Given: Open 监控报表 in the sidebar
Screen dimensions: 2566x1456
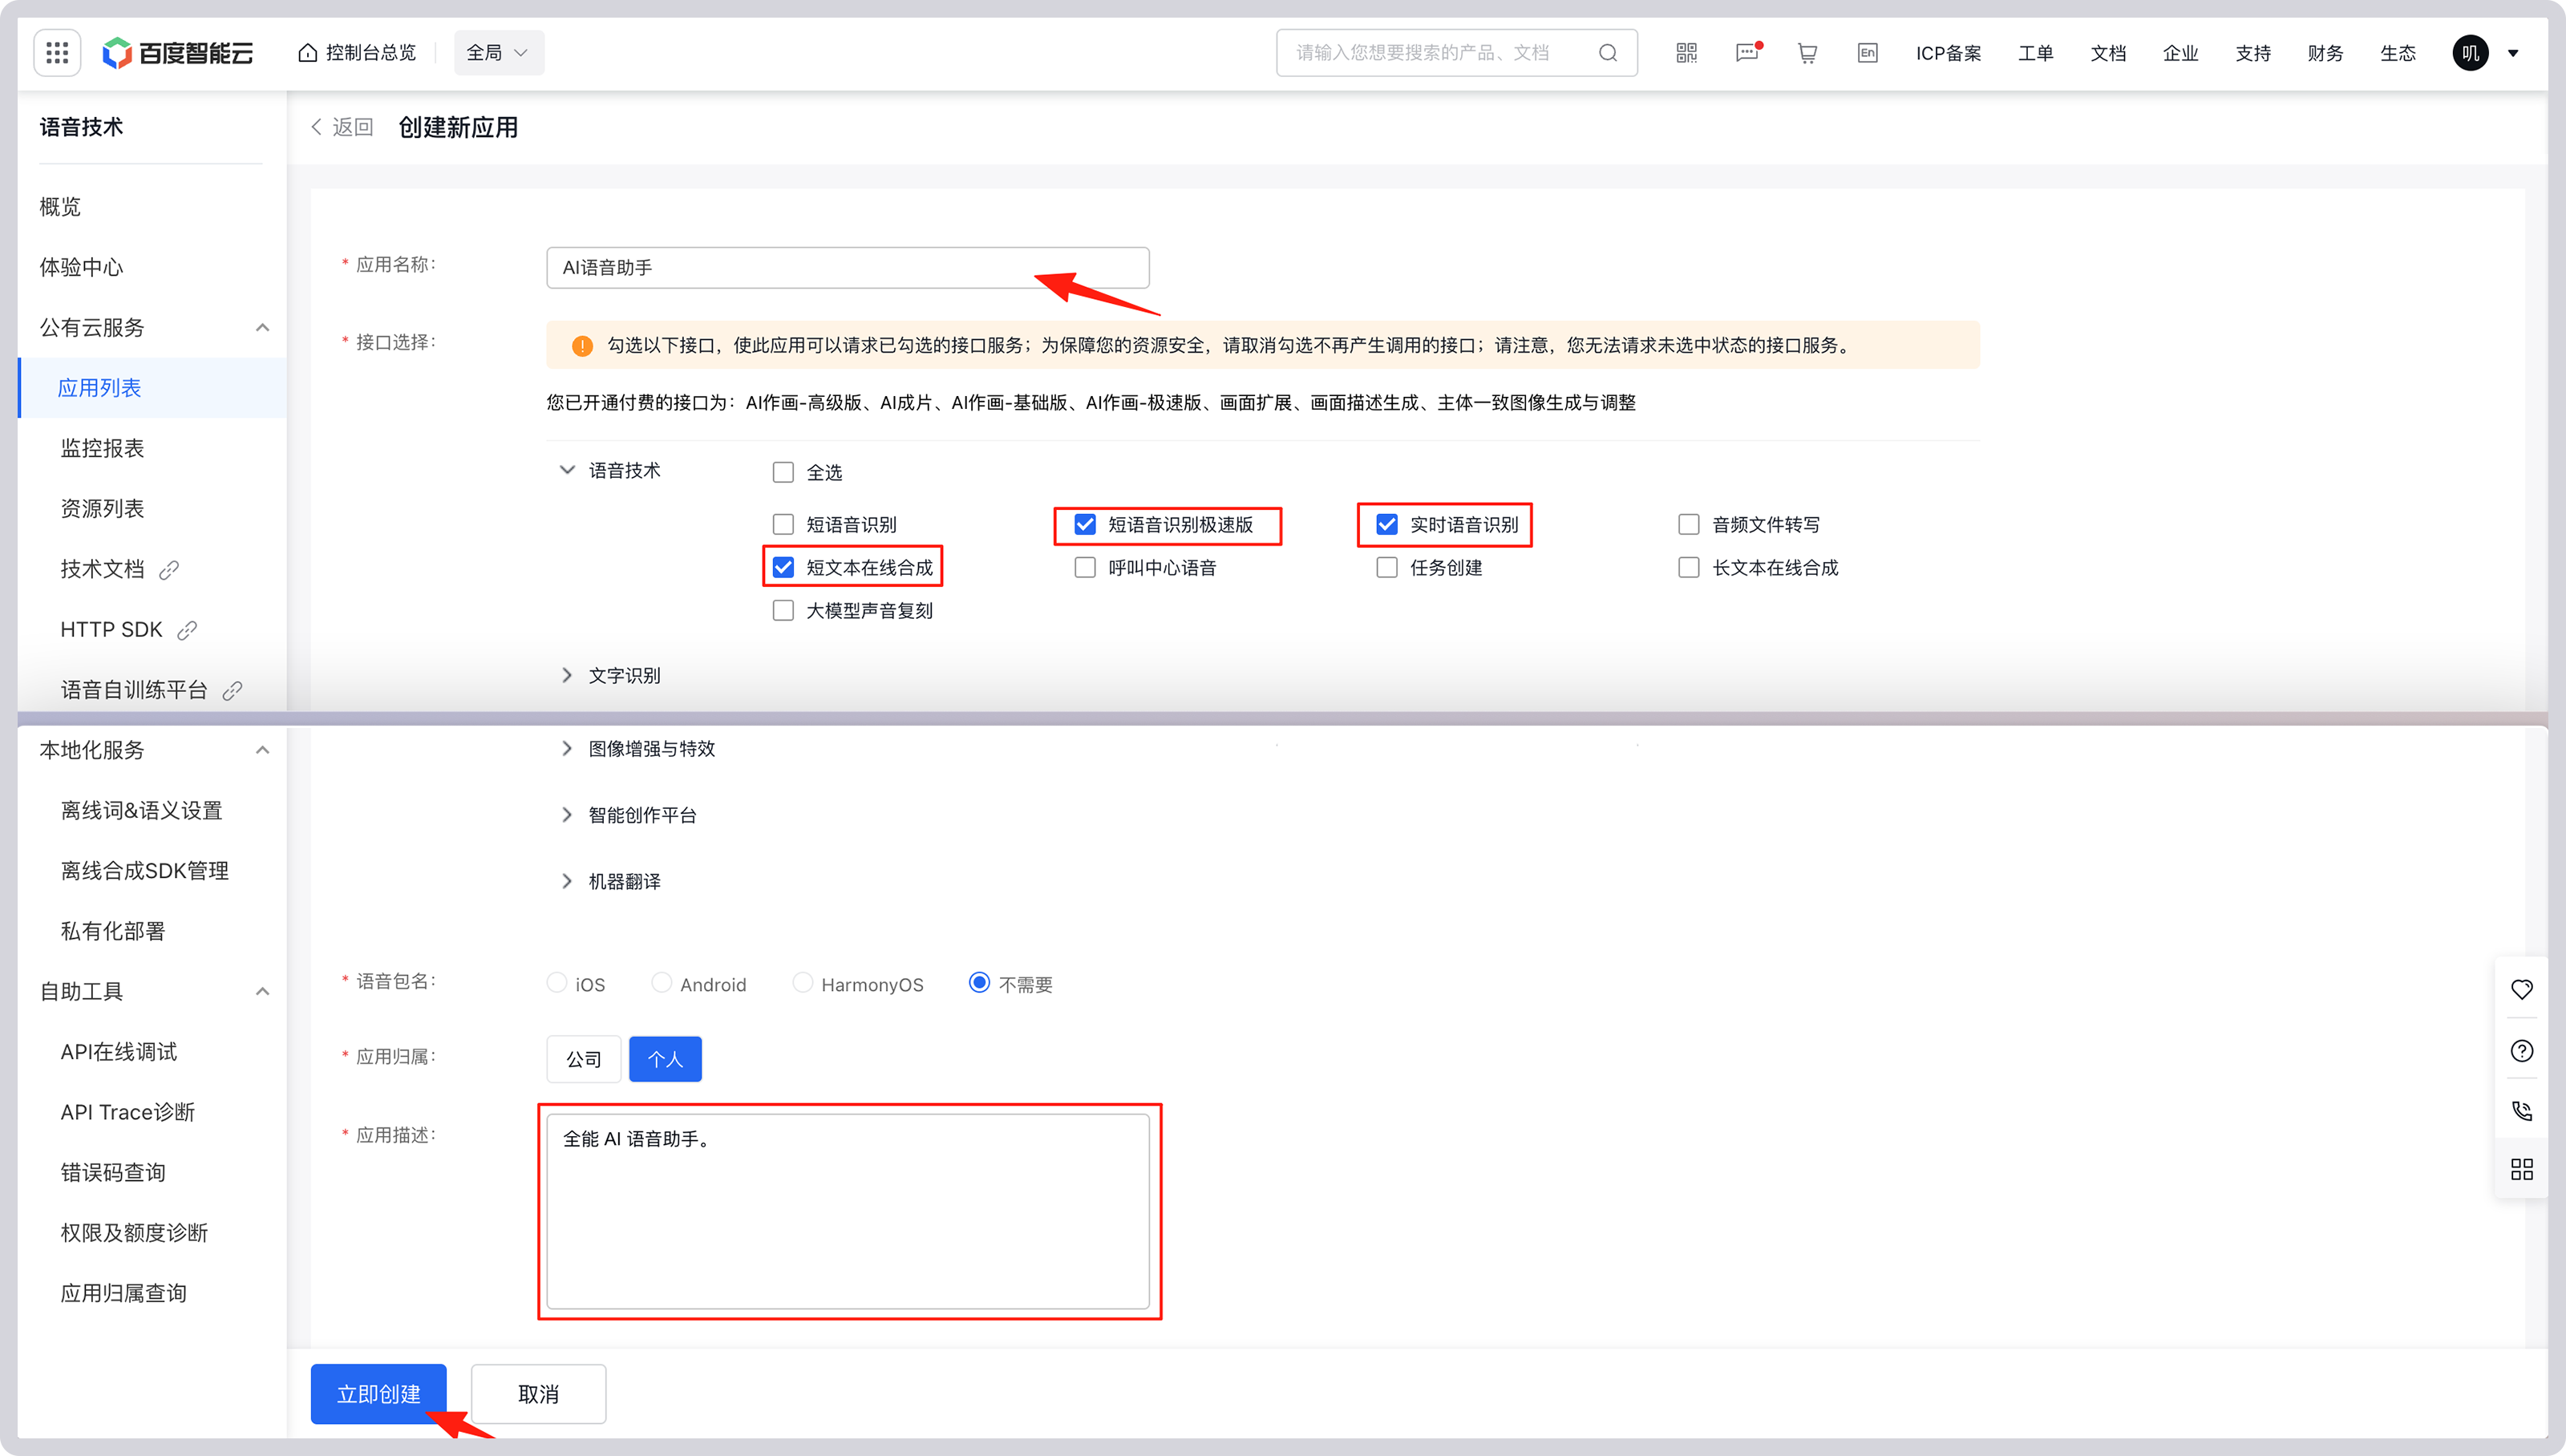Looking at the screenshot, I should (102, 448).
